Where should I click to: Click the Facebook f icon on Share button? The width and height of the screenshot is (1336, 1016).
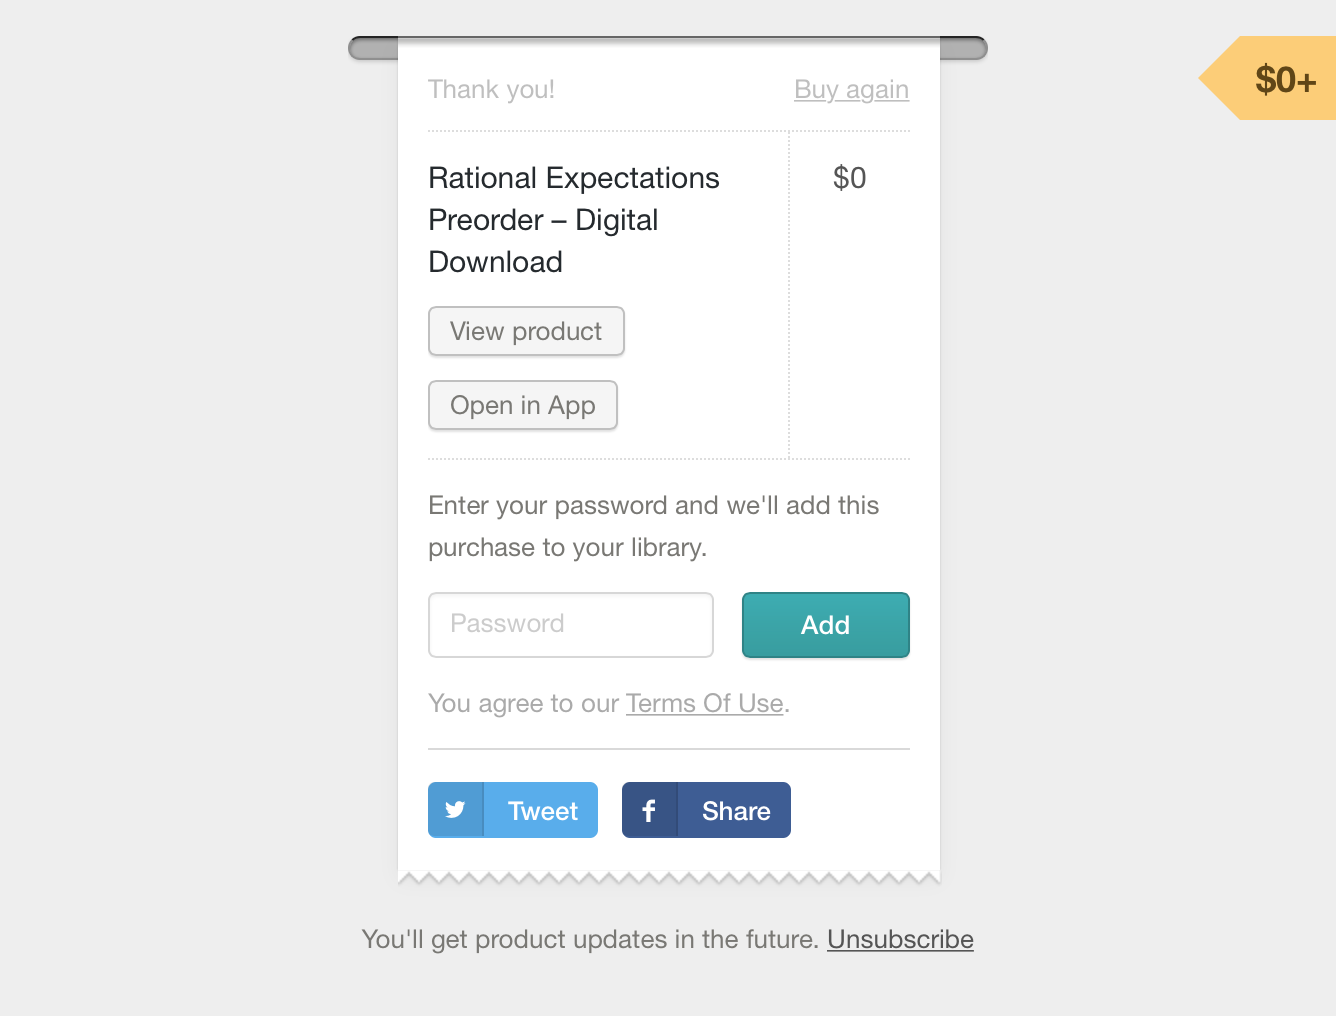[650, 810]
